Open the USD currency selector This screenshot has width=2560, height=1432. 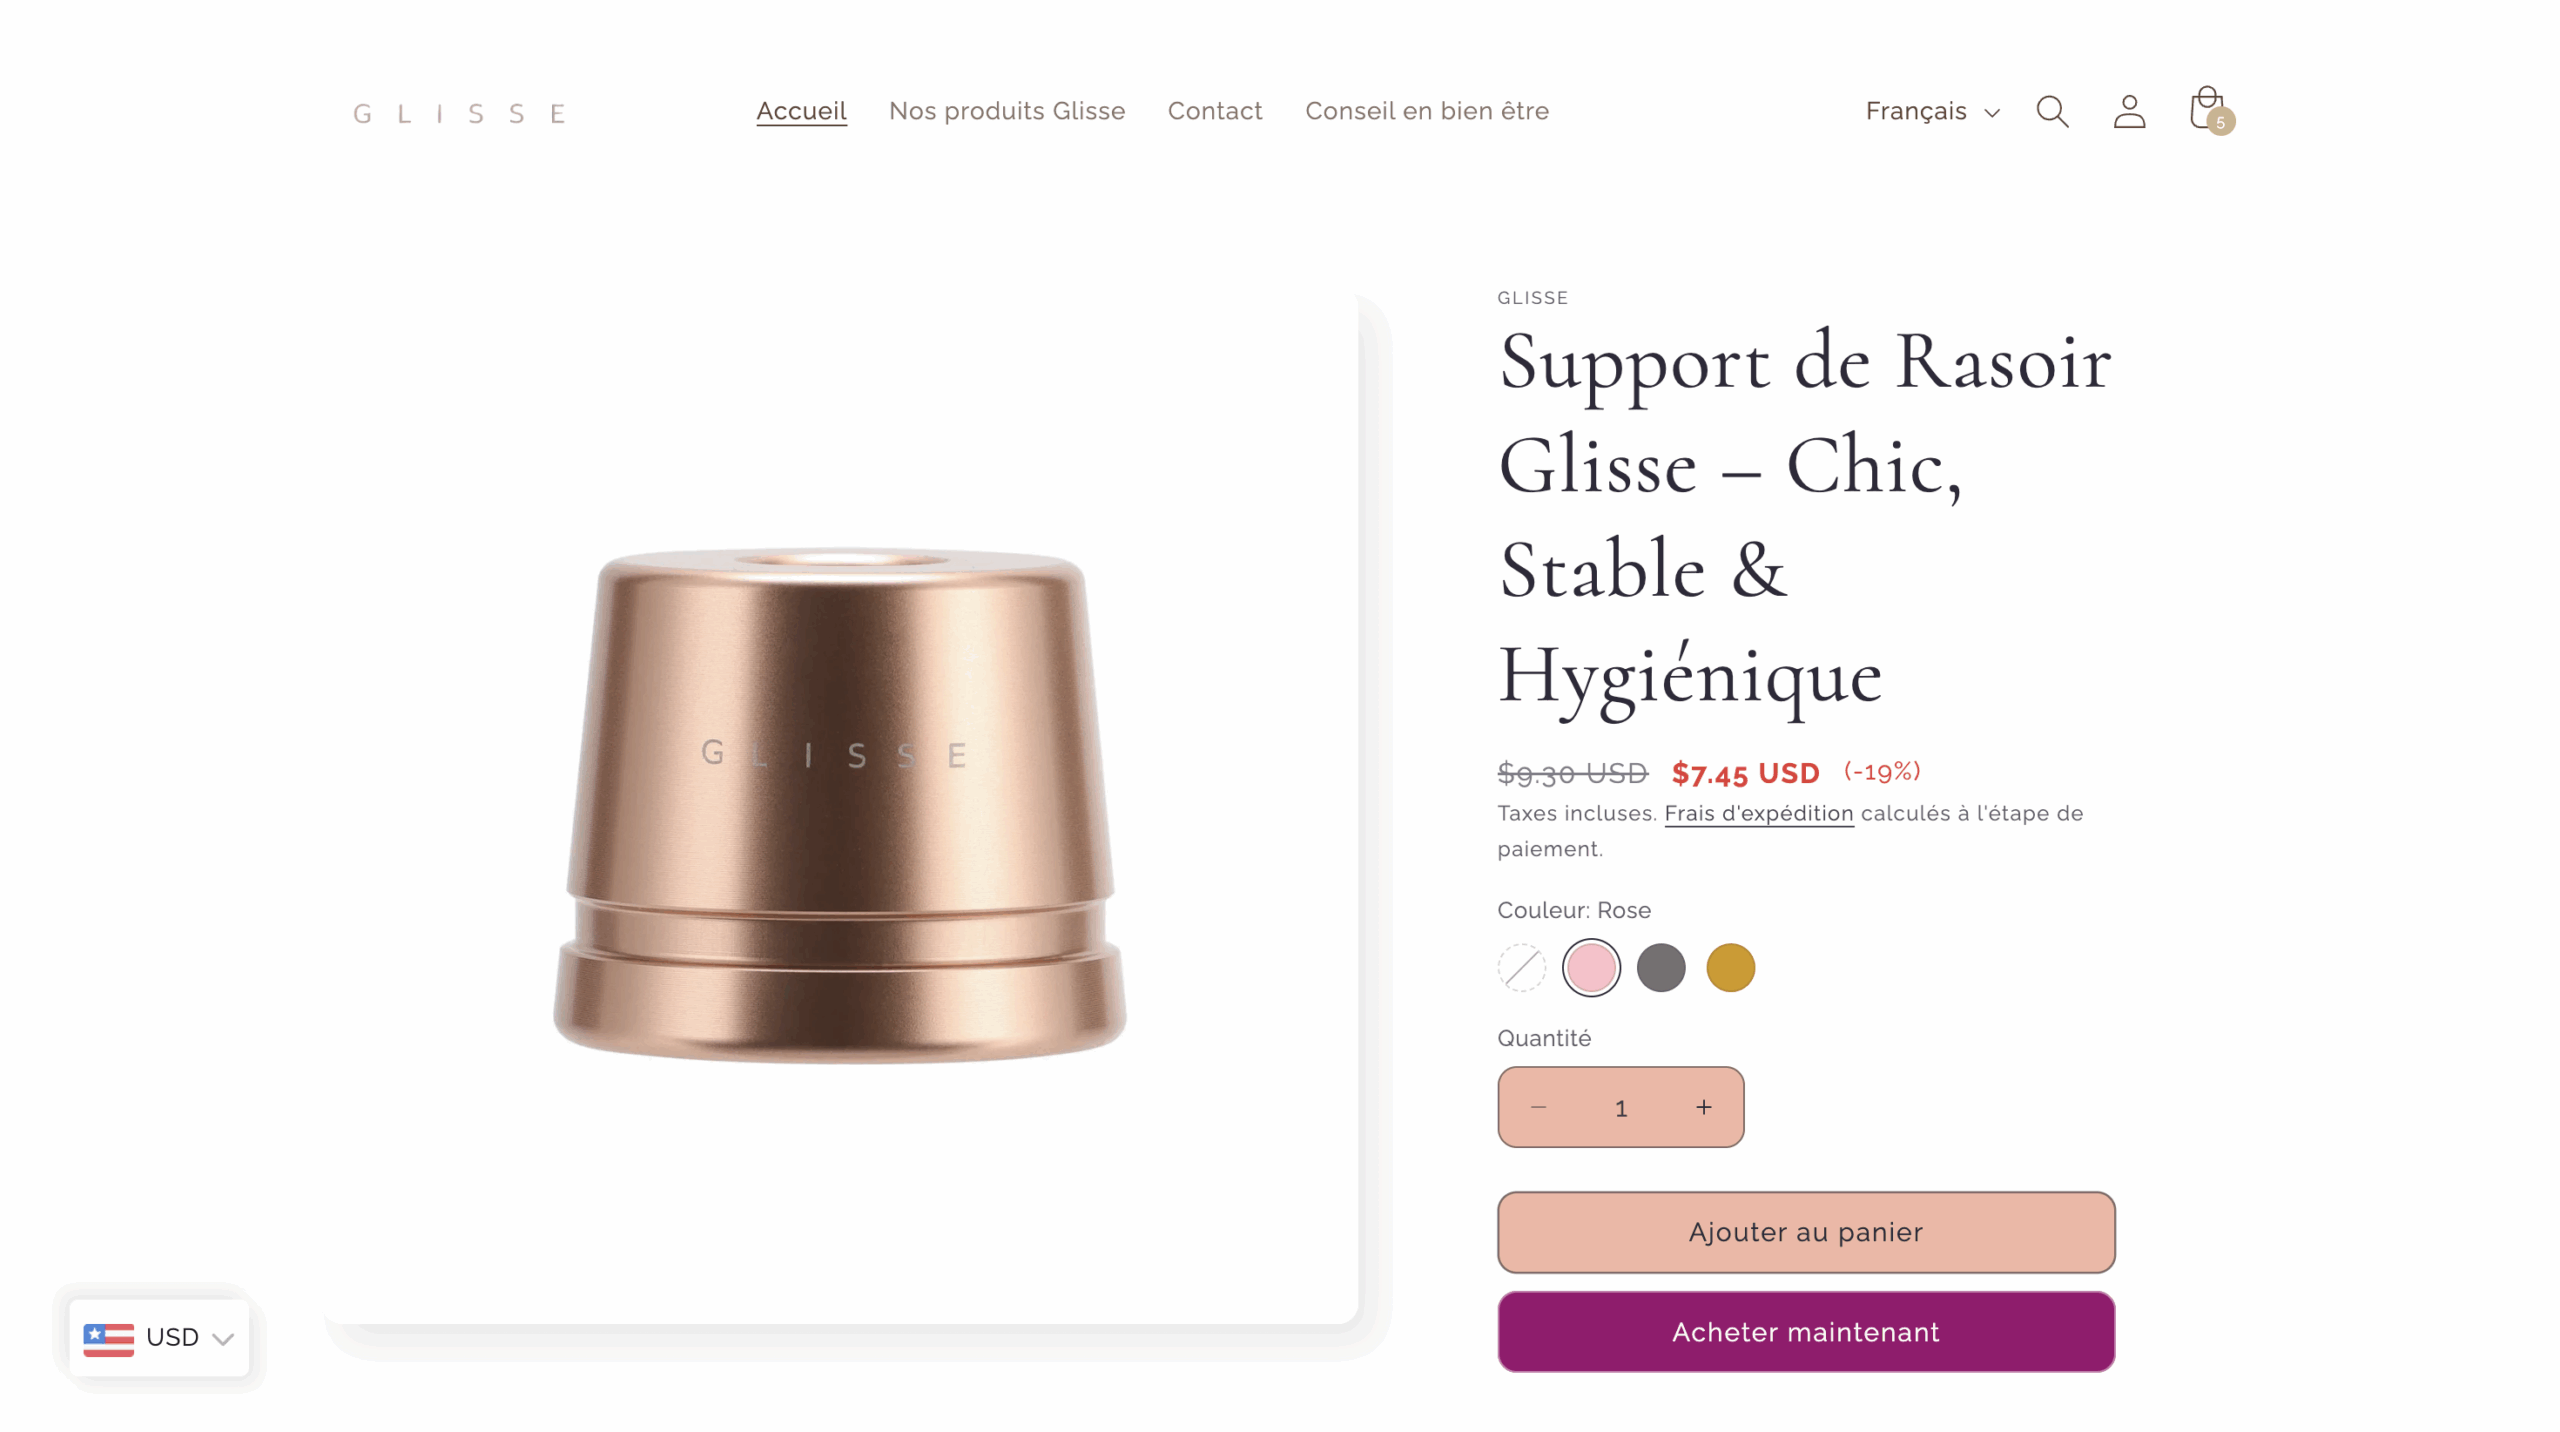click(159, 1338)
